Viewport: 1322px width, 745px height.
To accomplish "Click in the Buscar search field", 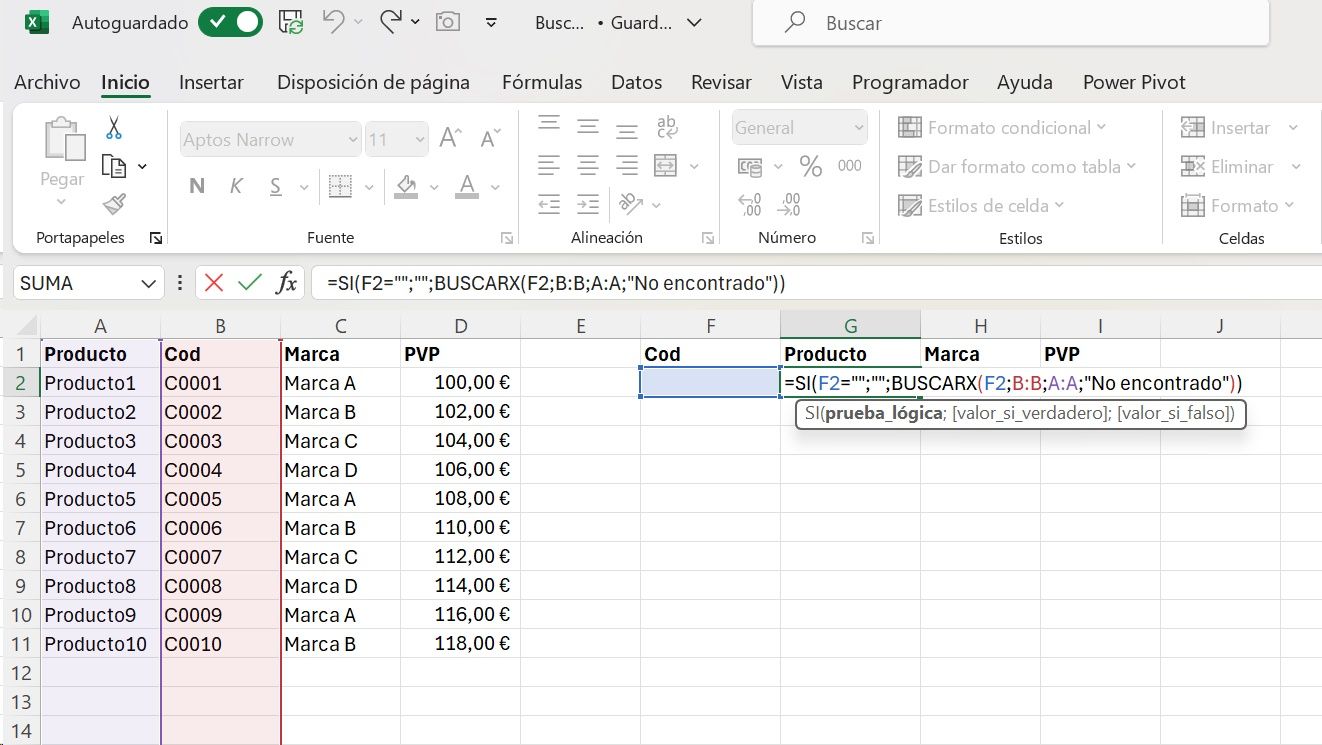I will tap(1010, 23).
